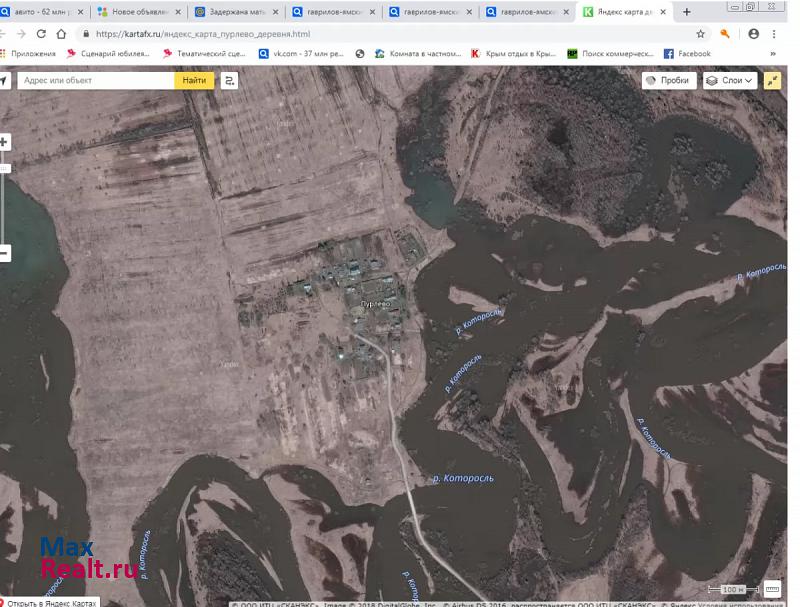The image size is (800, 607).
Task: Bookmark this page with the star icon
Action: click(701, 33)
